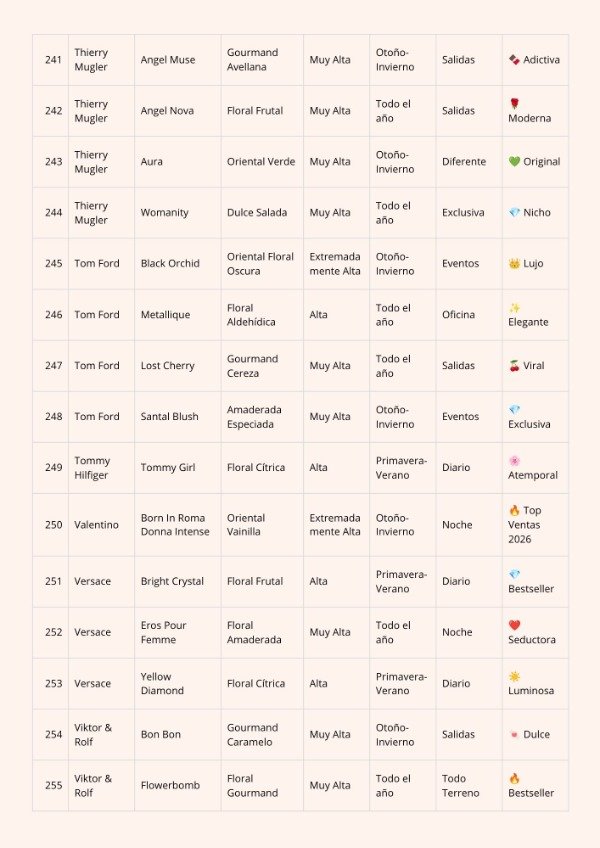
Task: Click the chocolate emoji beside Adictiva
Action: tap(514, 59)
